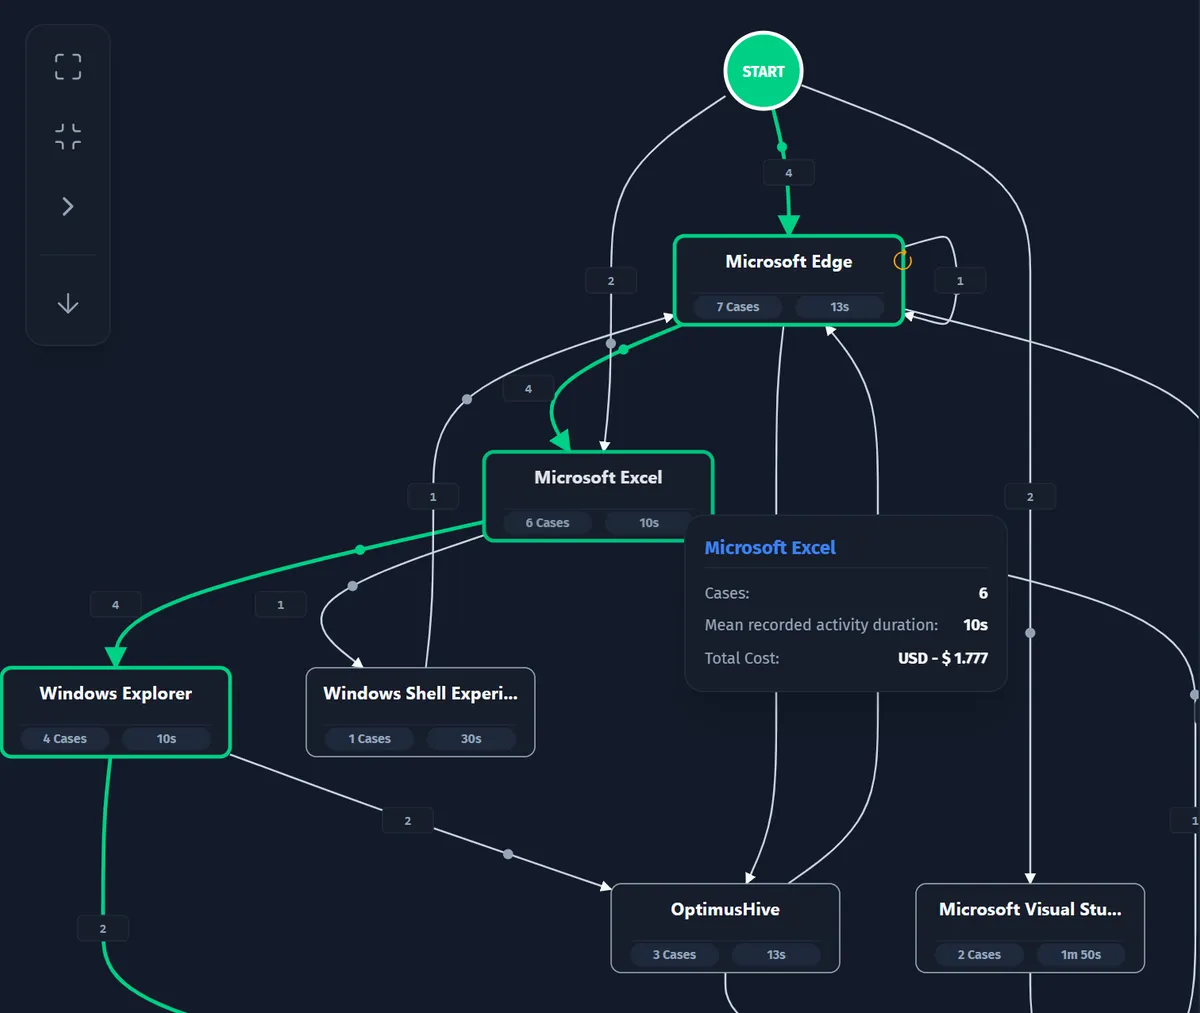Click the fullscreen expand icon
1200x1013 pixels.
pos(68,67)
